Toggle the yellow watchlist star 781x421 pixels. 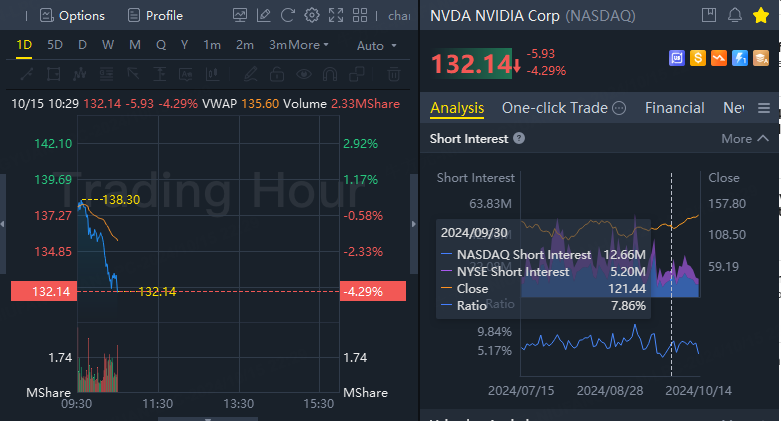tap(761, 15)
